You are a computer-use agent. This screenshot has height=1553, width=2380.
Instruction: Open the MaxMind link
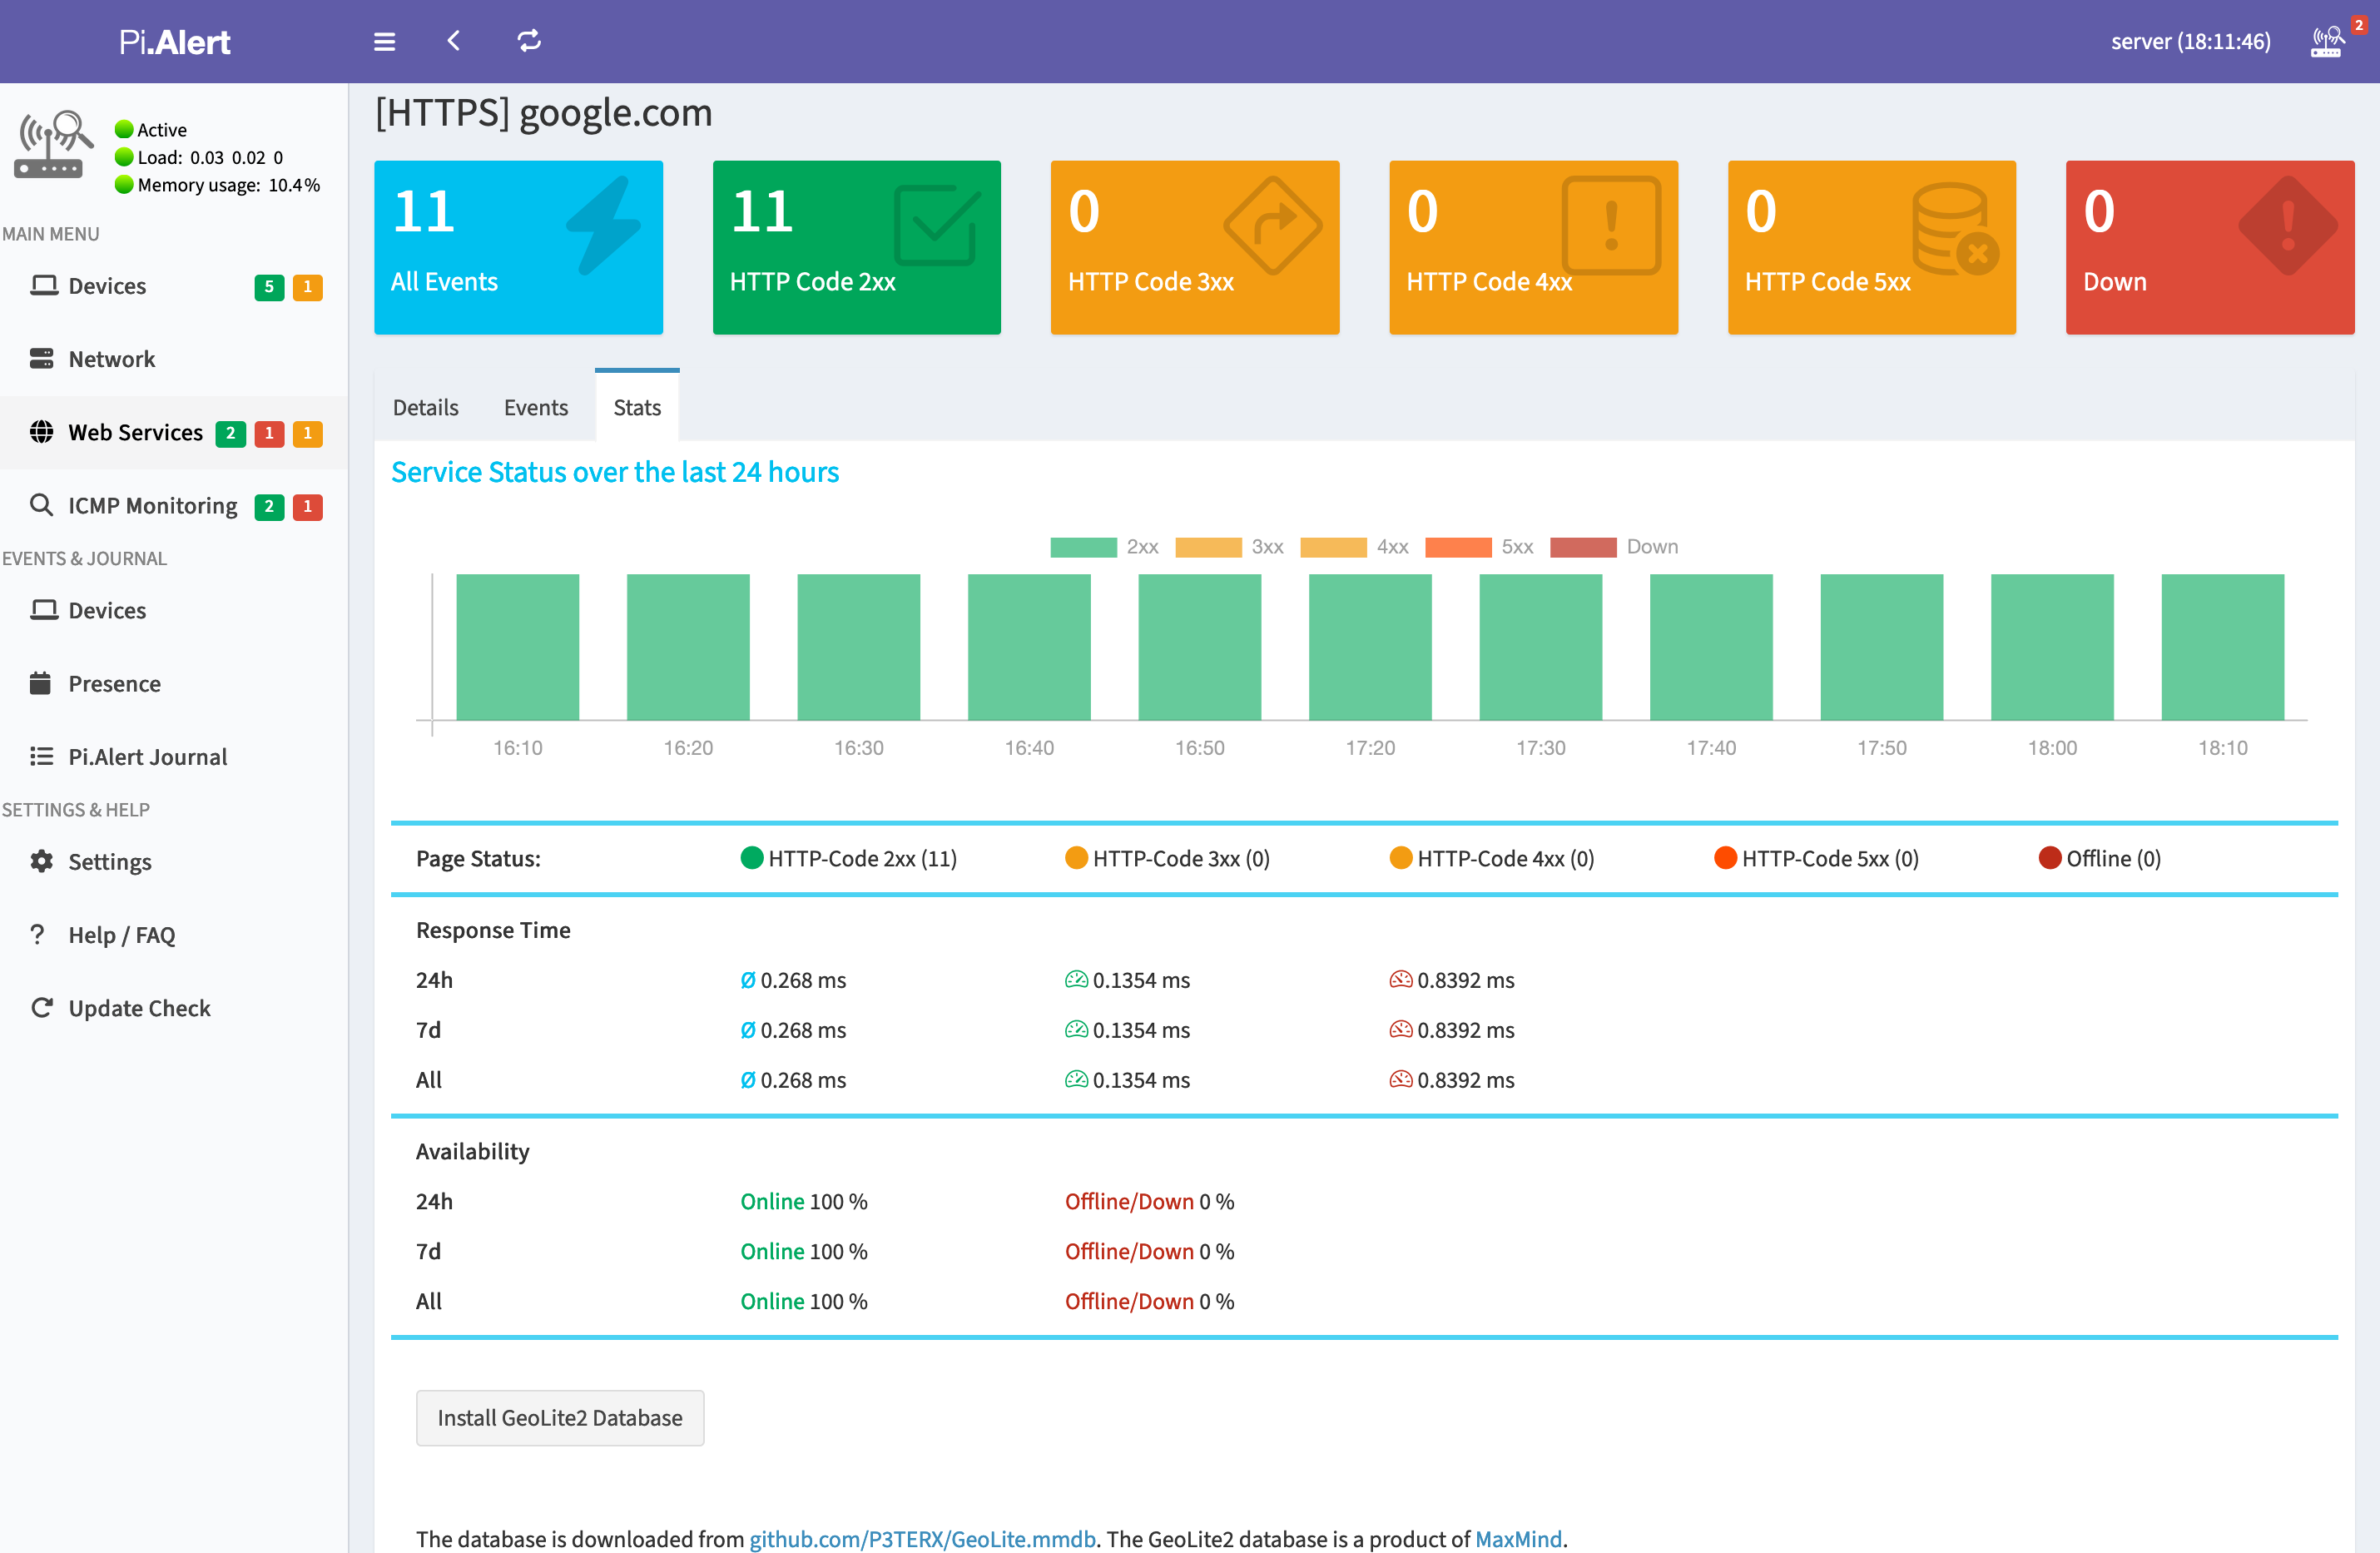click(1517, 1538)
